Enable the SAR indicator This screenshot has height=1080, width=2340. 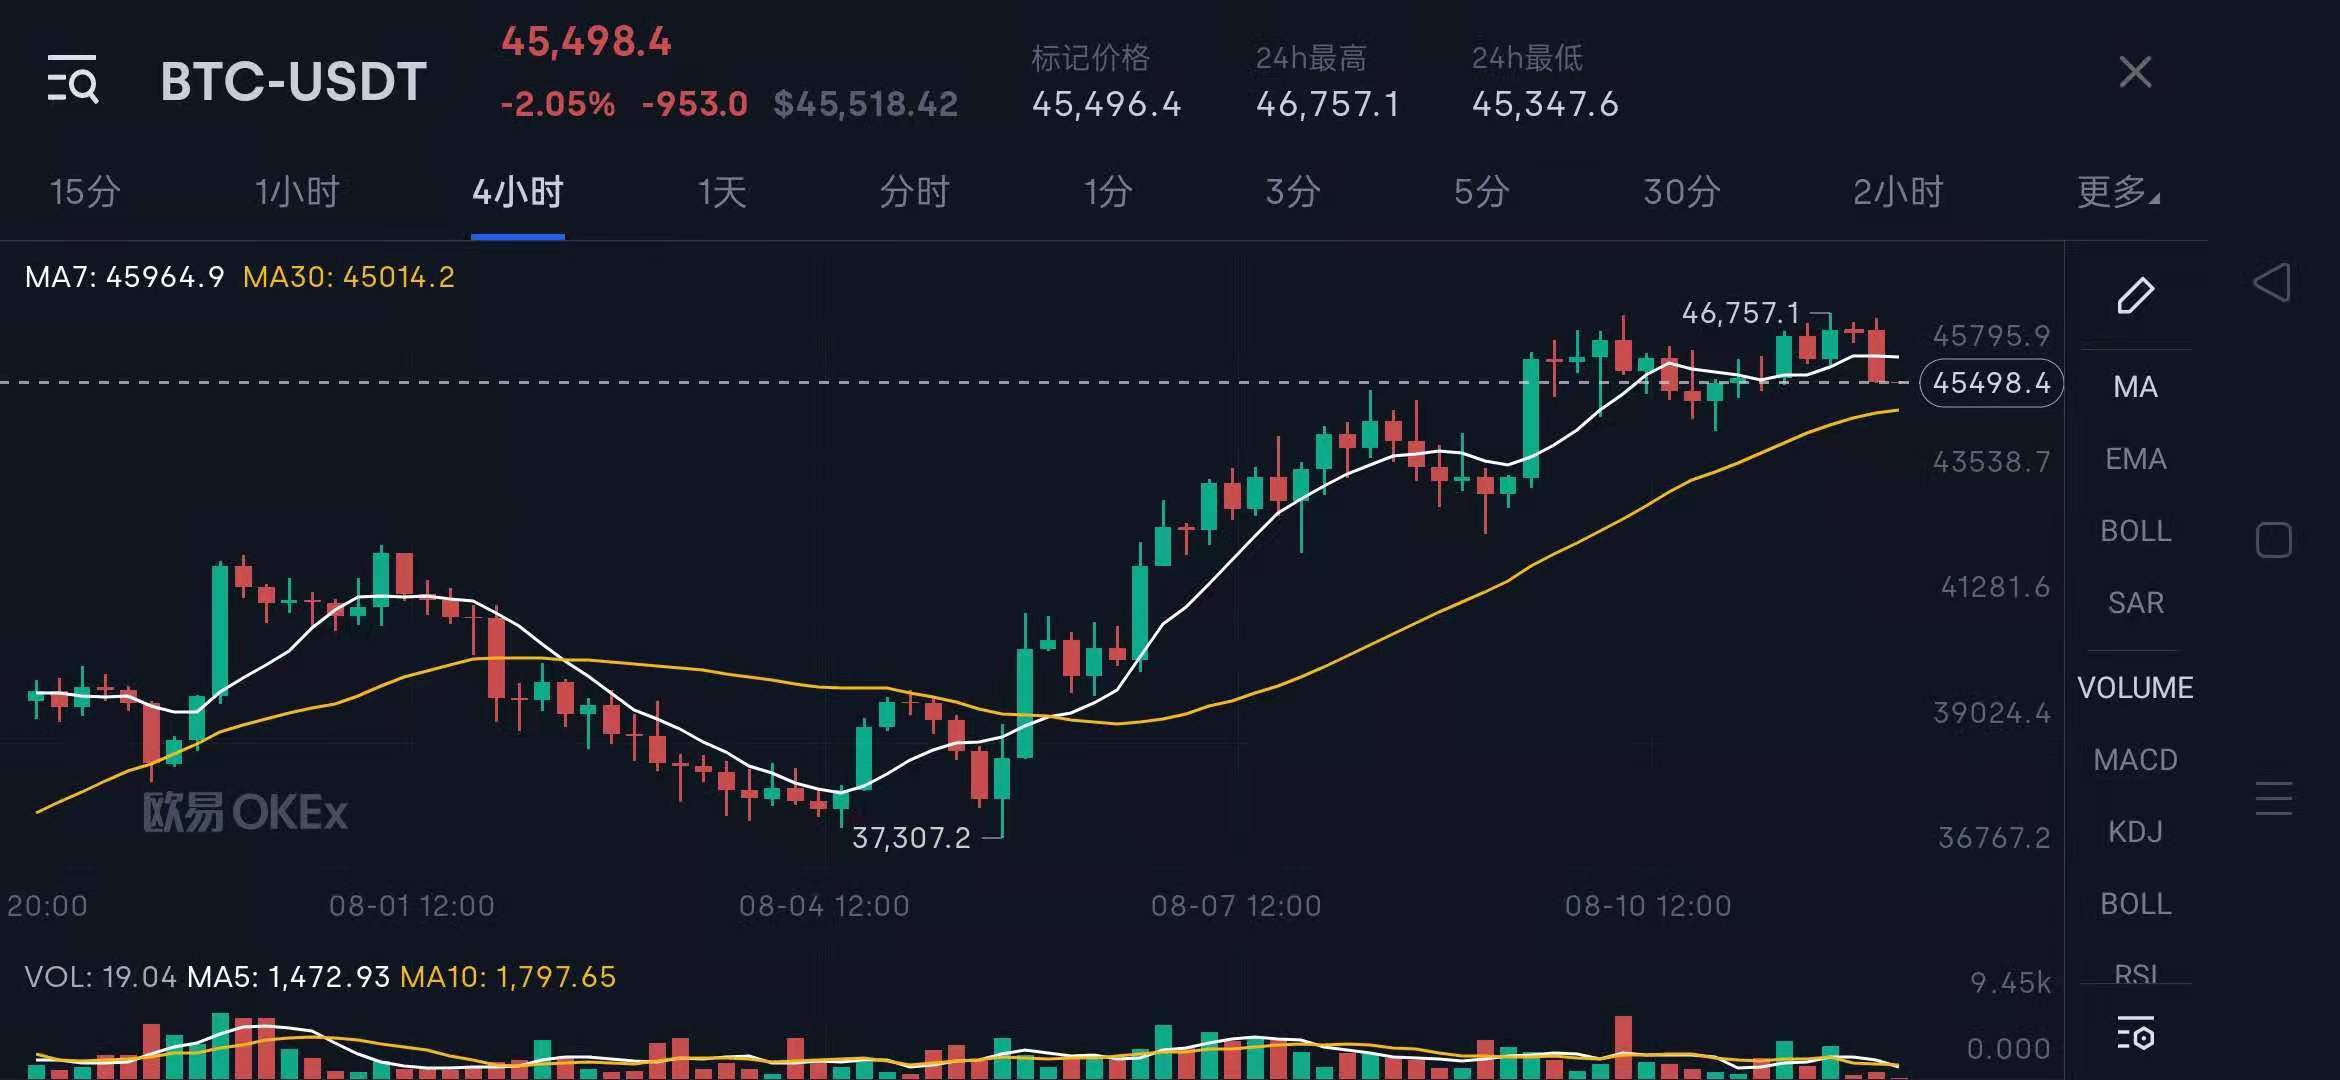[2135, 603]
